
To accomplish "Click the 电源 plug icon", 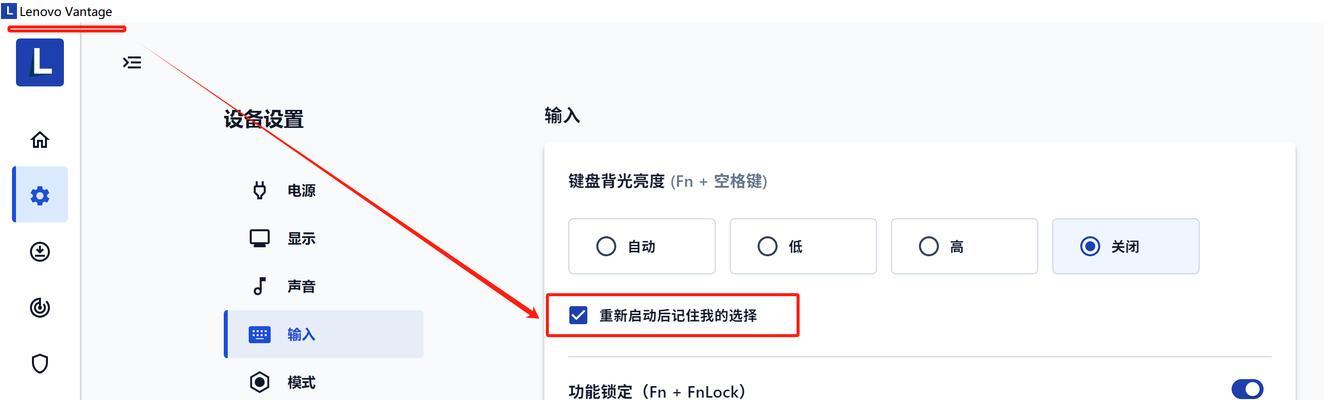I will pos(260,190).
